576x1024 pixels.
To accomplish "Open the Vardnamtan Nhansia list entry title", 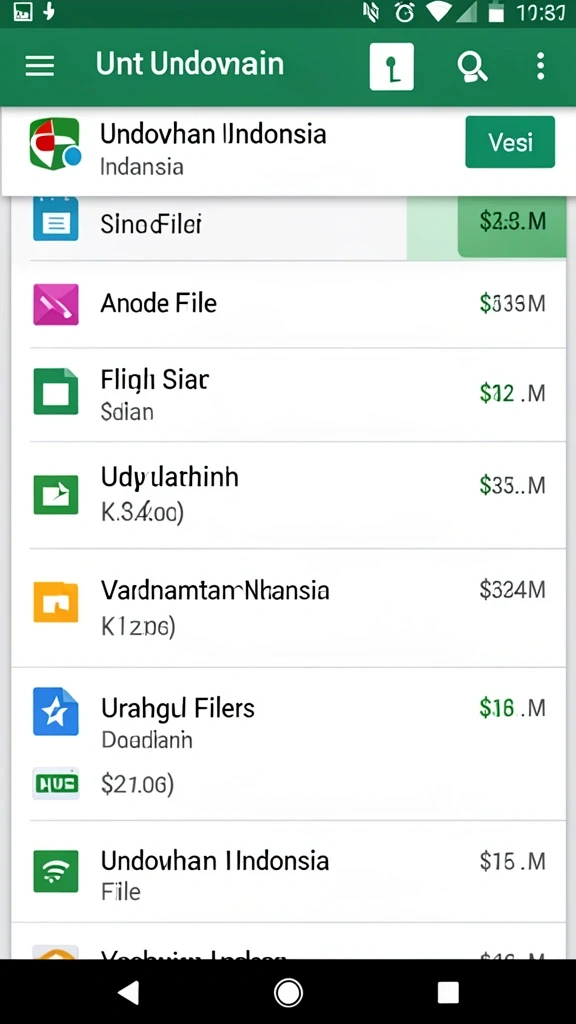I will [215, 590].
